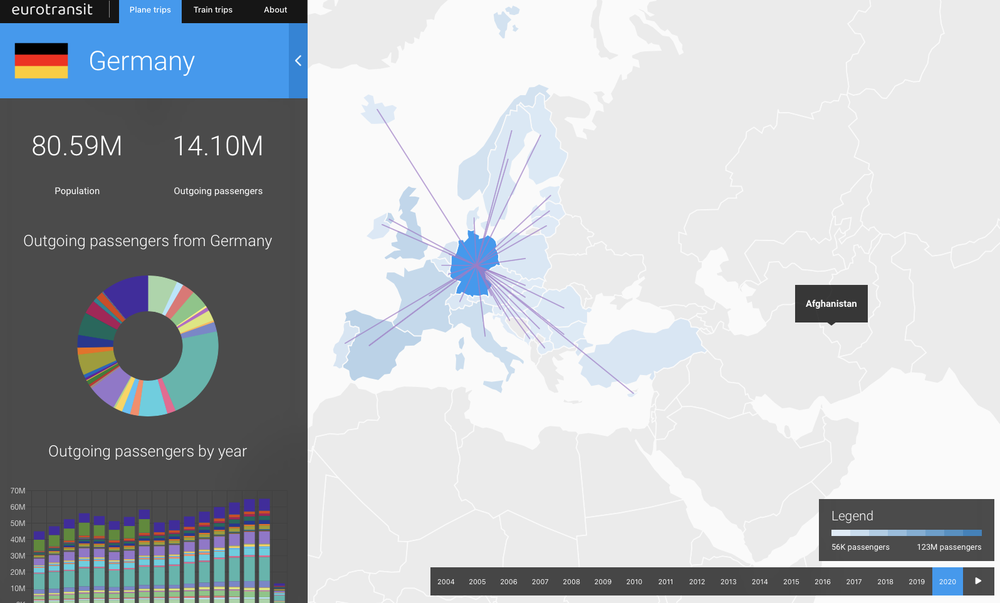Click Germany on the map
Image resolution: width=1000 pixels, height=603 pixels.
(475, 265)
